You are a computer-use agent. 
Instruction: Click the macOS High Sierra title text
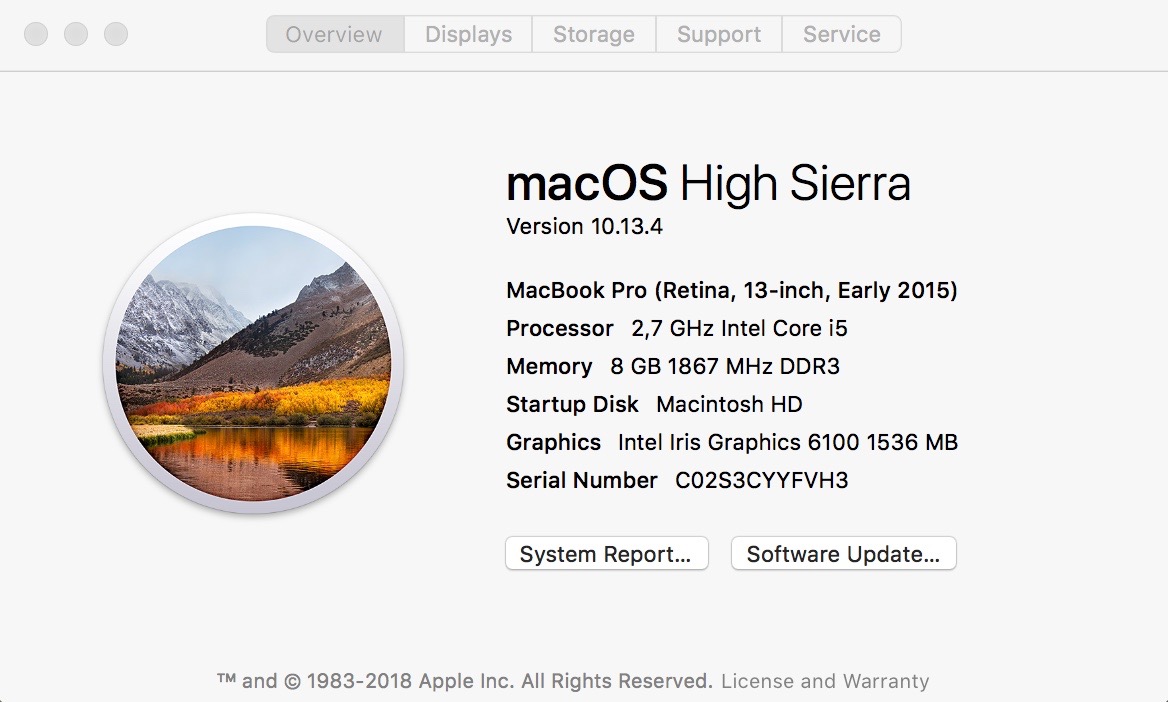click(708, 185)
